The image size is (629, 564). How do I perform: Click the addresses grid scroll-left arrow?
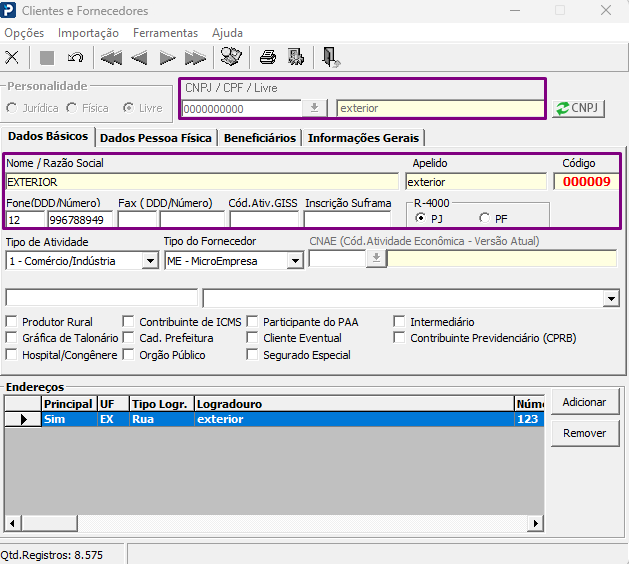[12, 523]
